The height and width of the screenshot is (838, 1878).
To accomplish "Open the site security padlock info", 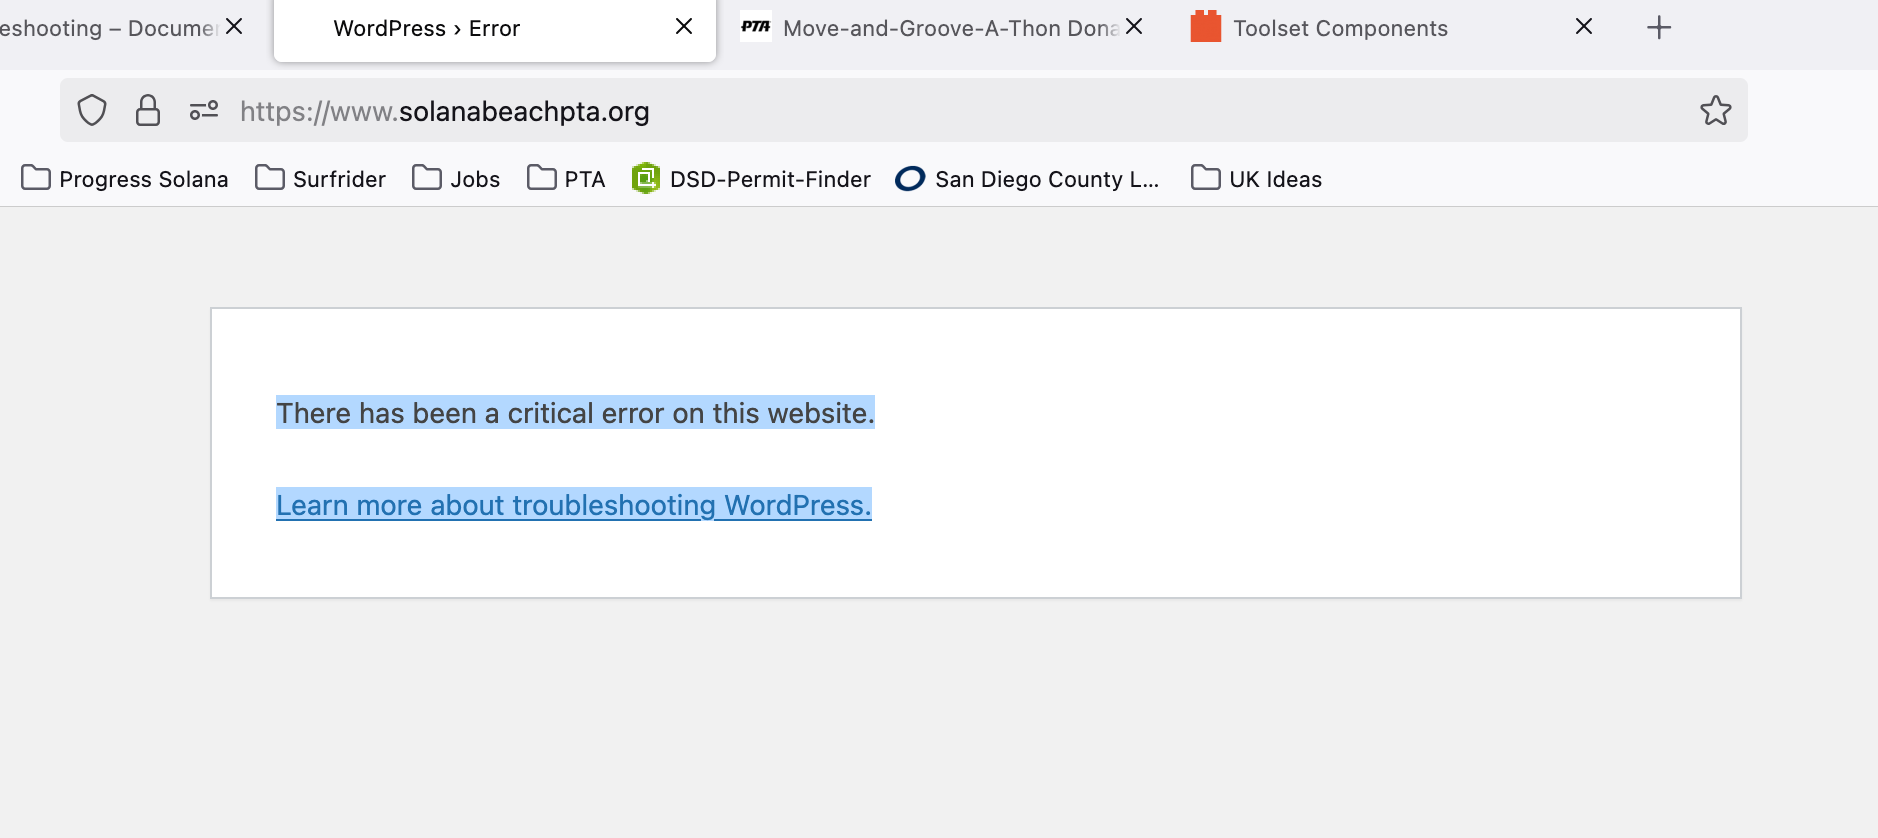I will point(148,111).
